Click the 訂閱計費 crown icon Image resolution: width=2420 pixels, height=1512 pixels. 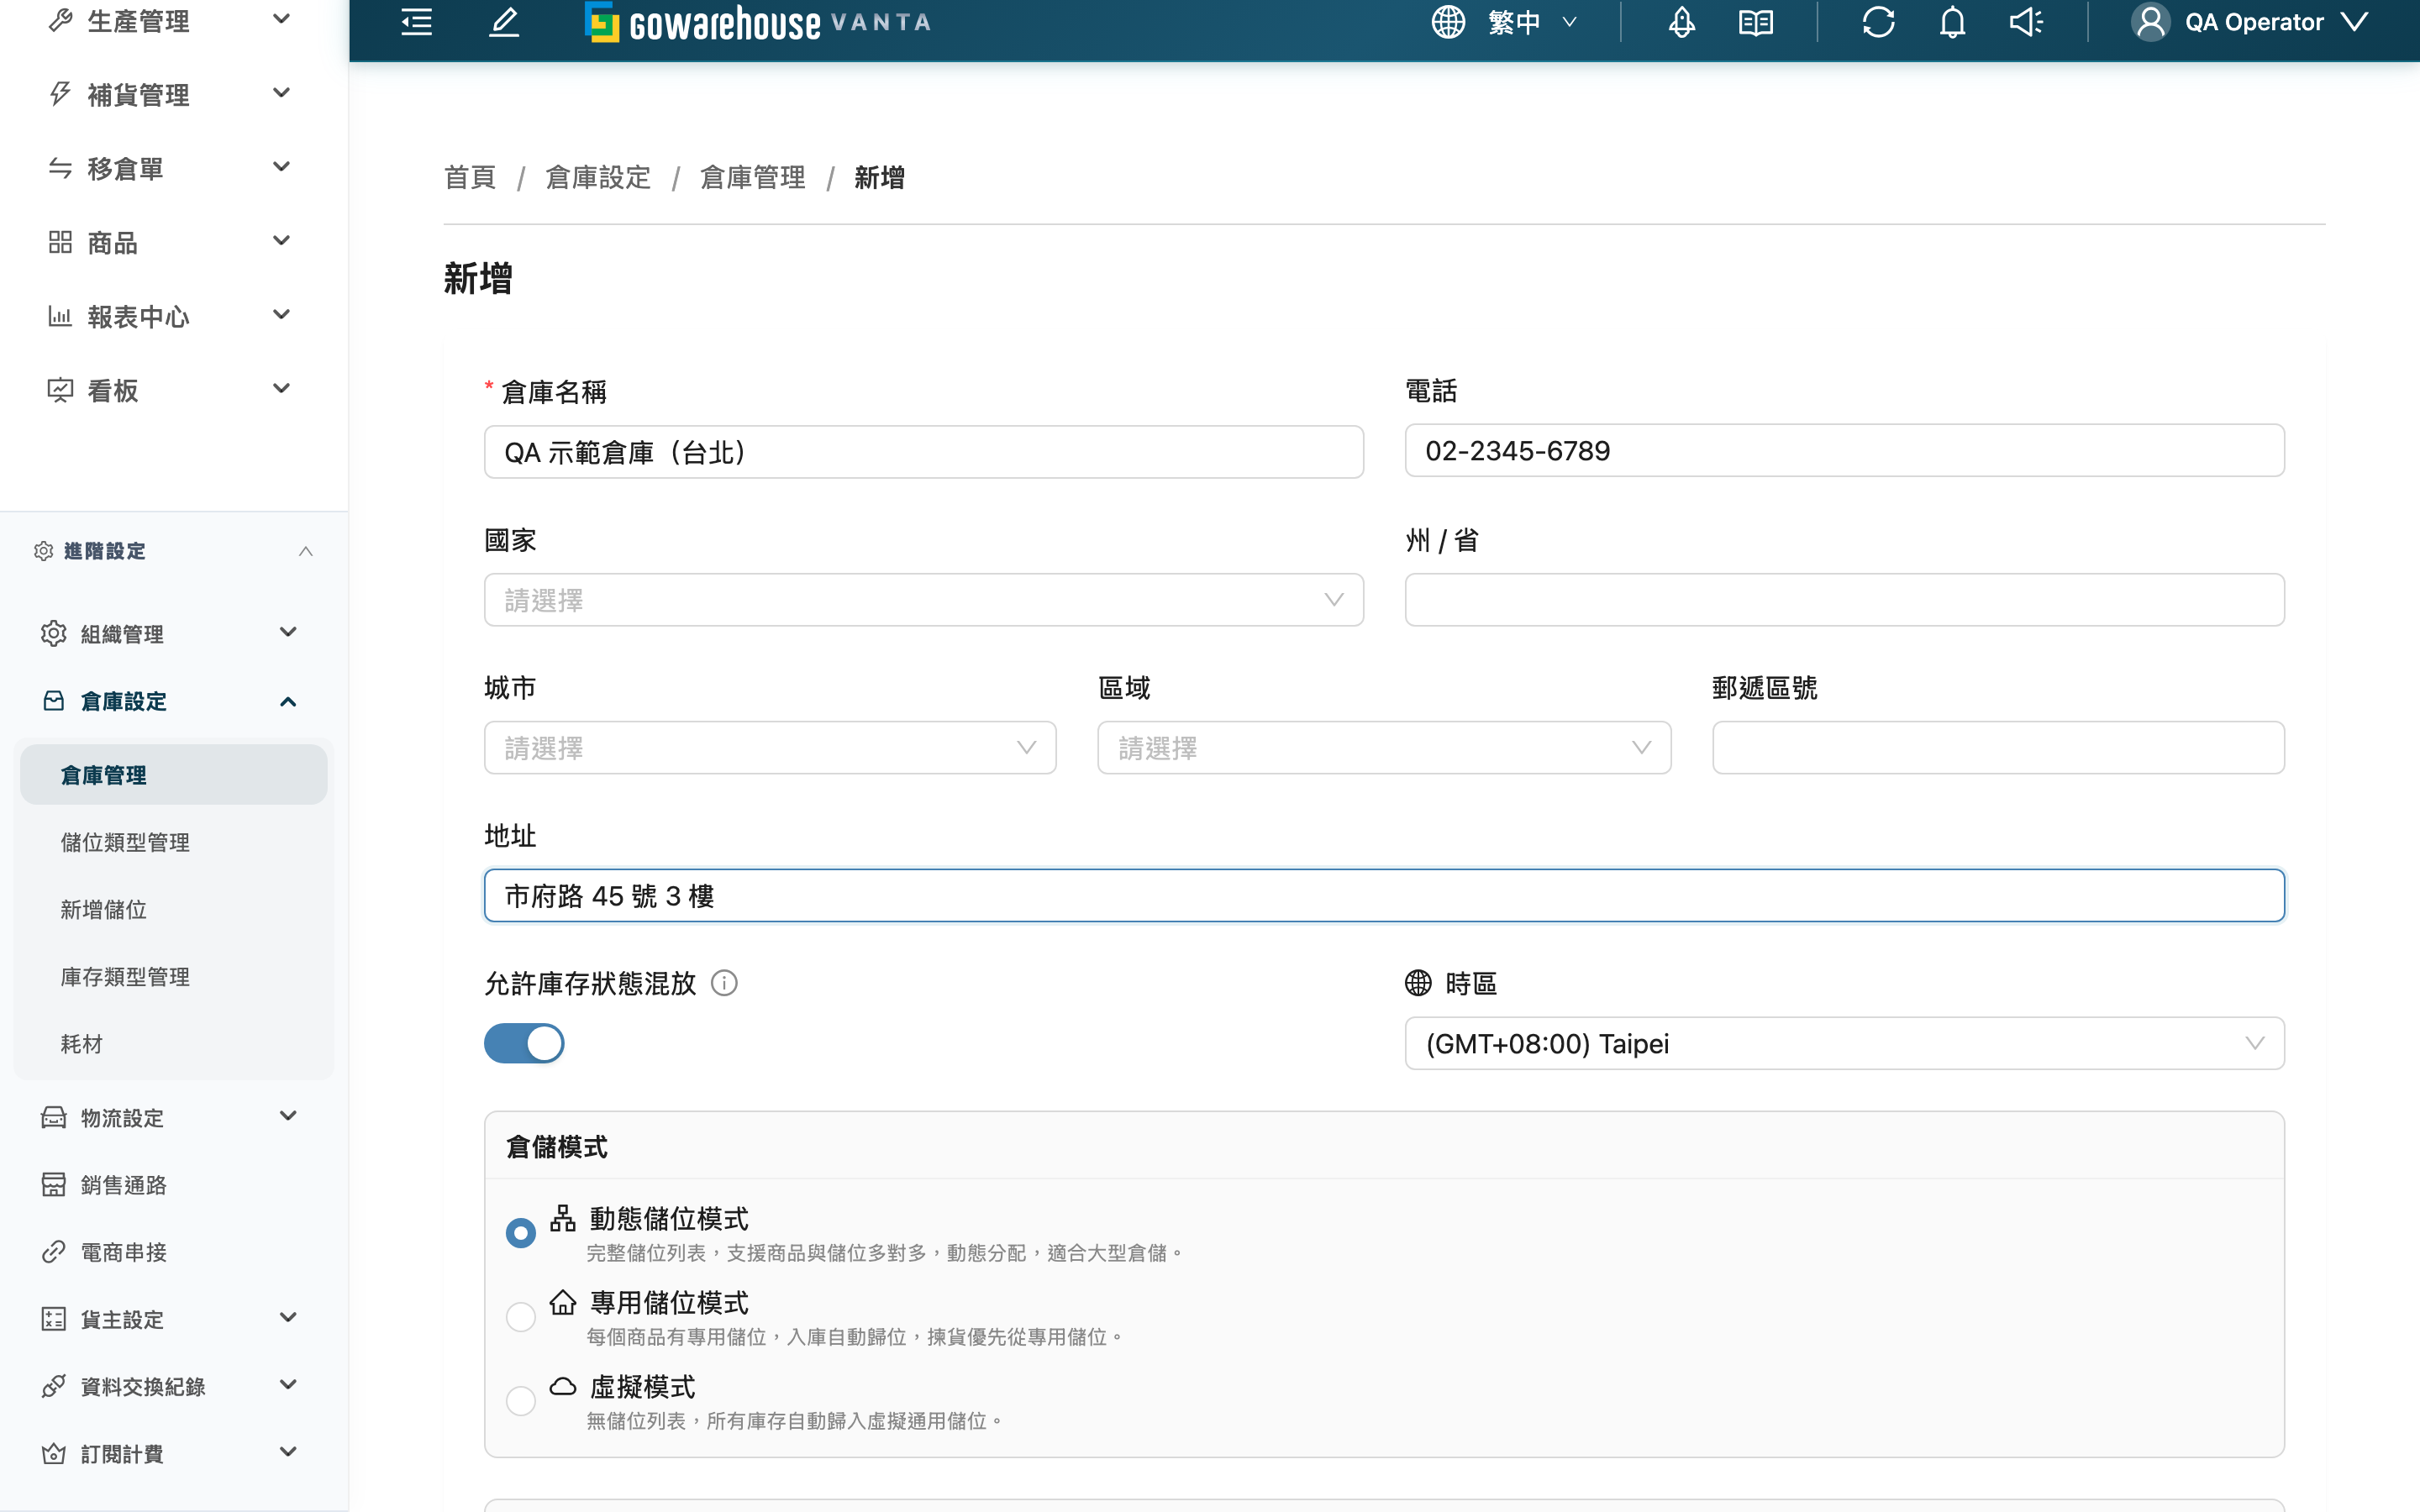click(x=54, y=1453)
